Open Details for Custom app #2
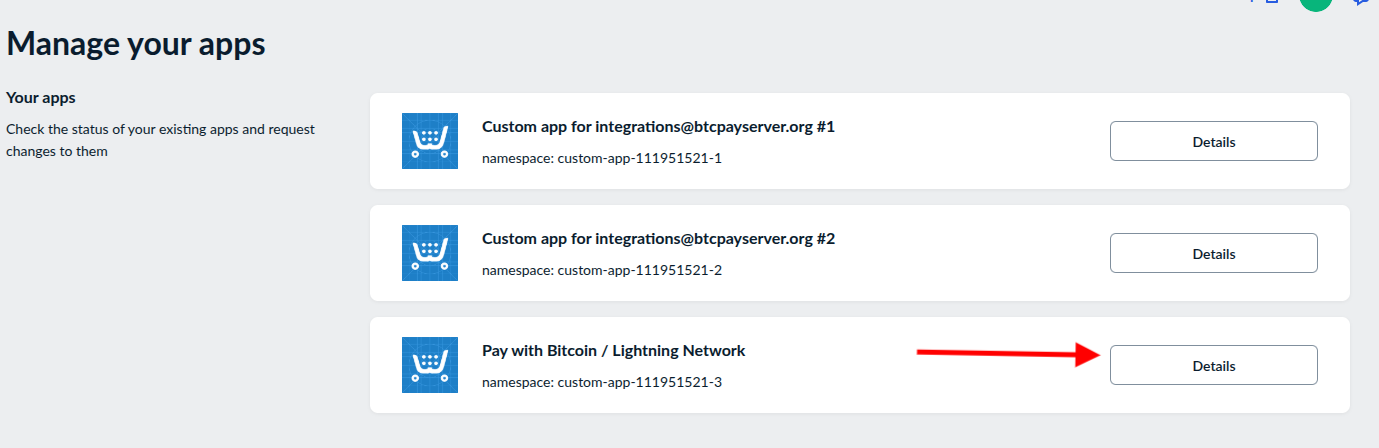This screenshot has height=448, width=1379. 1213,253
